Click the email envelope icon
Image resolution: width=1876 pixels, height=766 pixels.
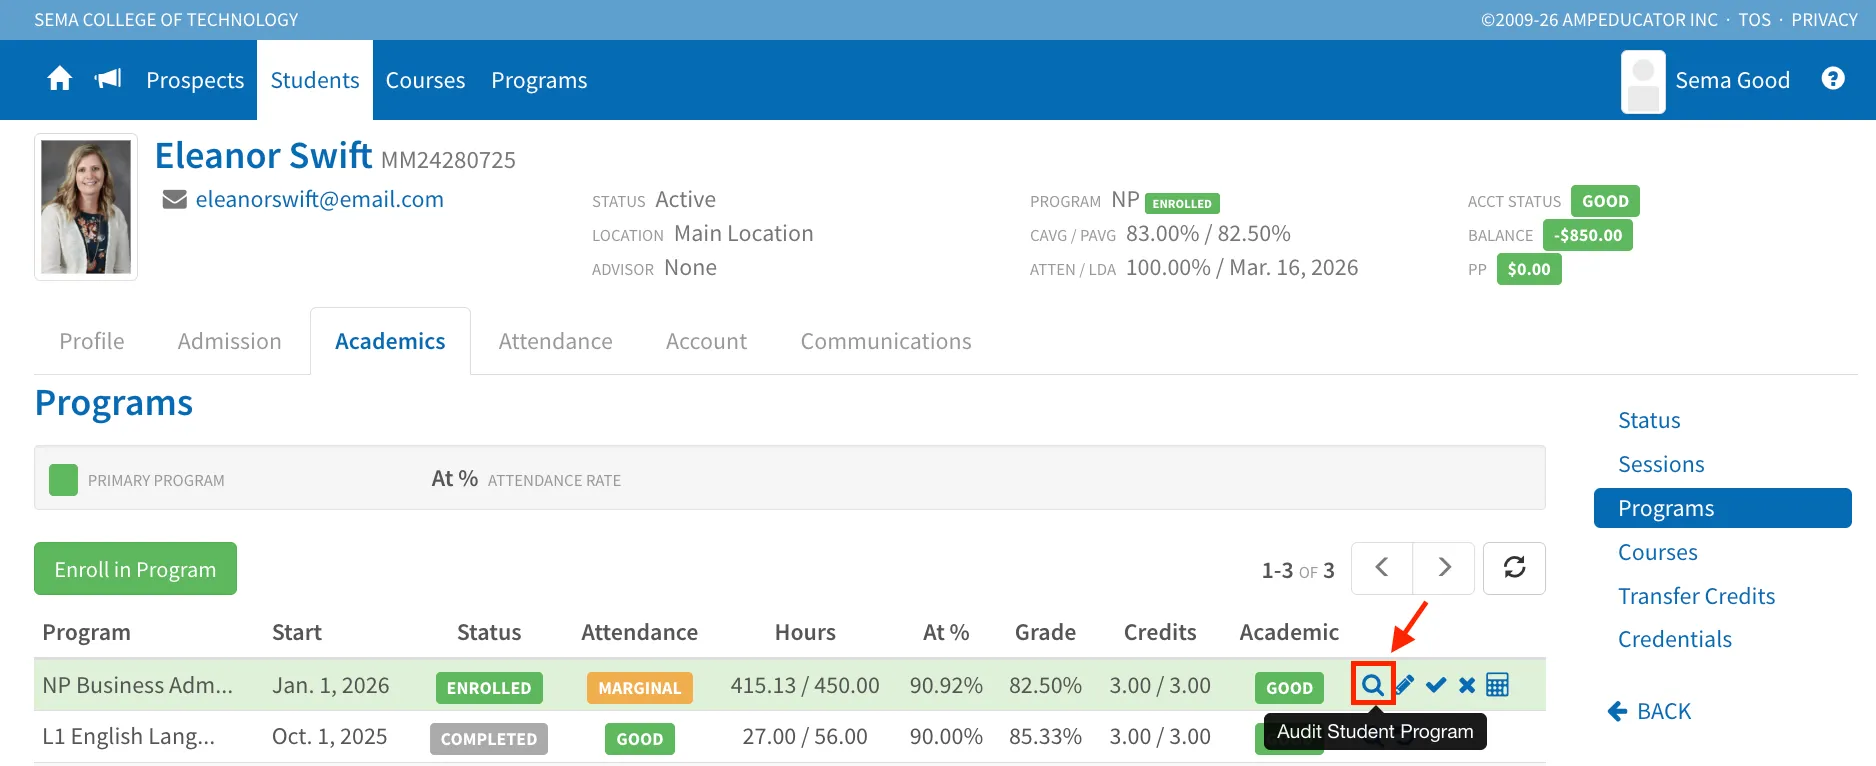coord(175,200)
